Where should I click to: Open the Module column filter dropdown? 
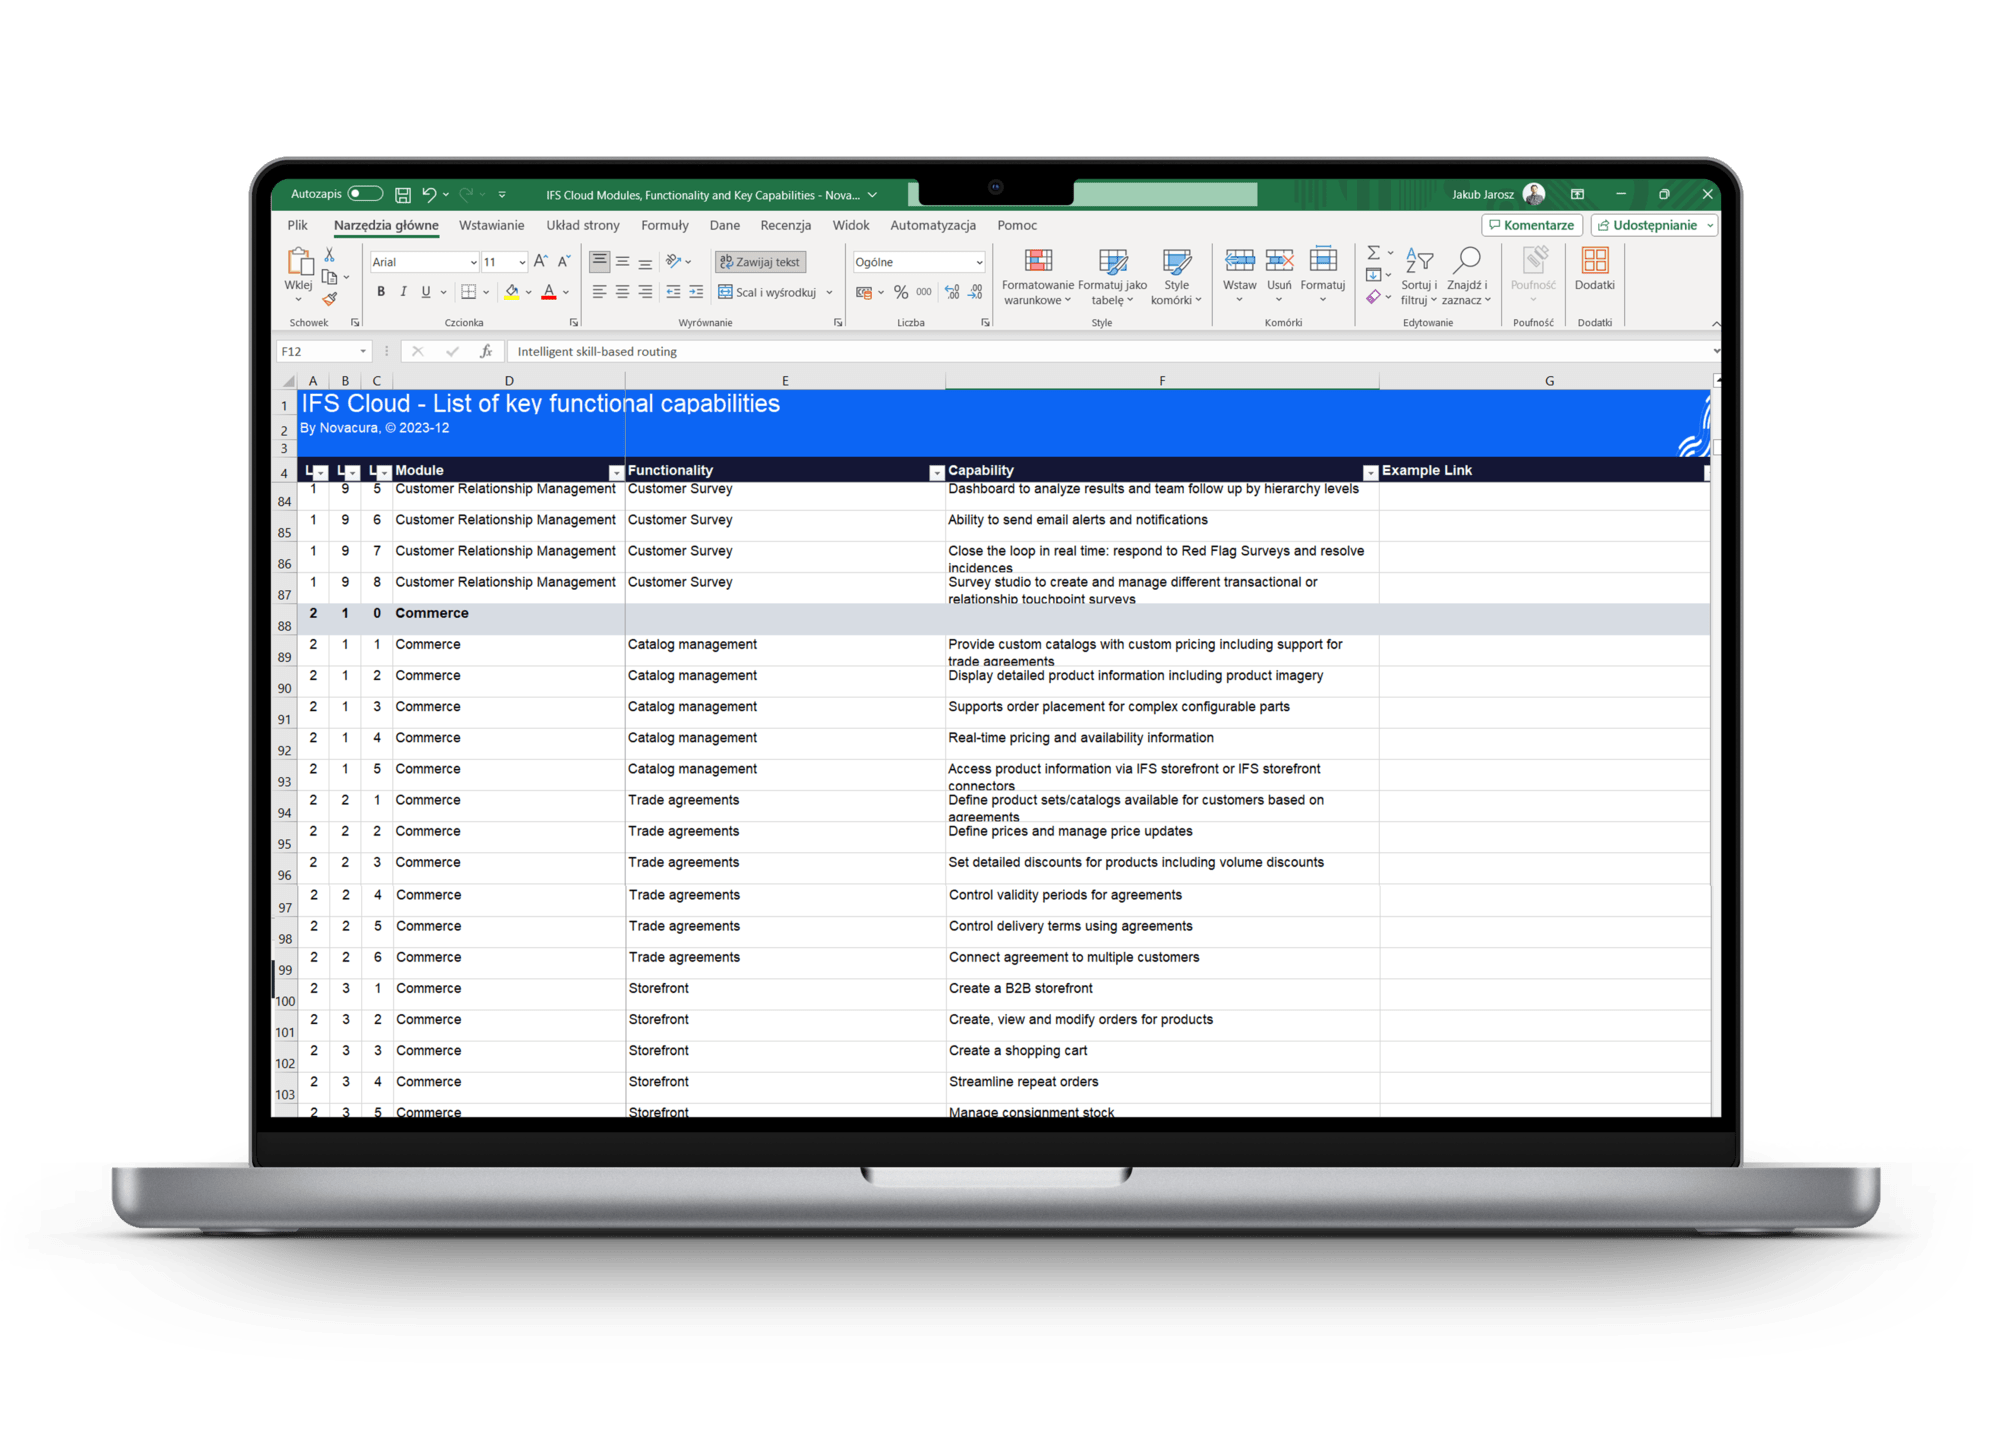coord(616,472)
